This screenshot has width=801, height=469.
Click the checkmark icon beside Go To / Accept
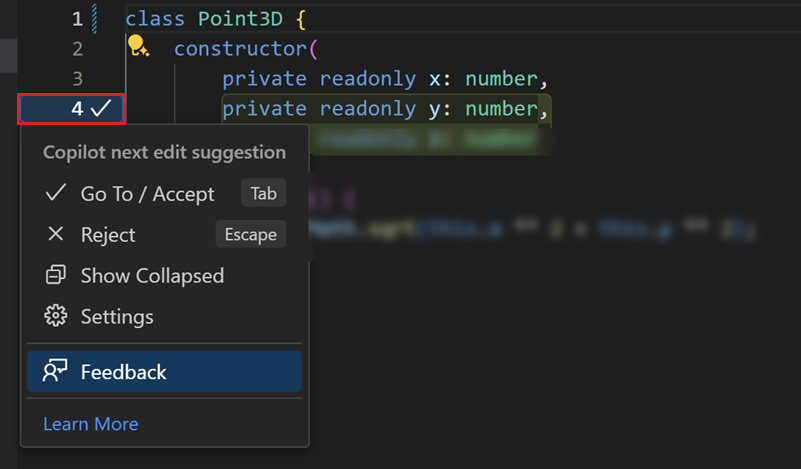56,194
